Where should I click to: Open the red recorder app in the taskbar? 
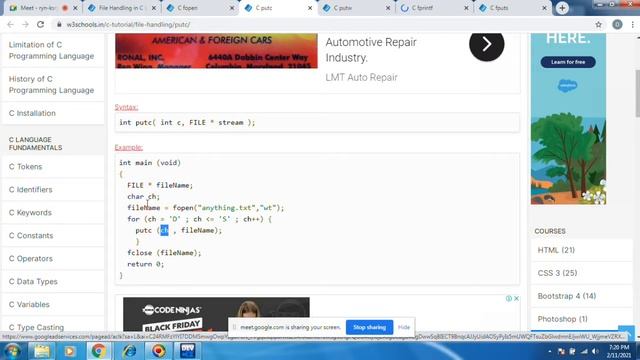click(159, 351)
